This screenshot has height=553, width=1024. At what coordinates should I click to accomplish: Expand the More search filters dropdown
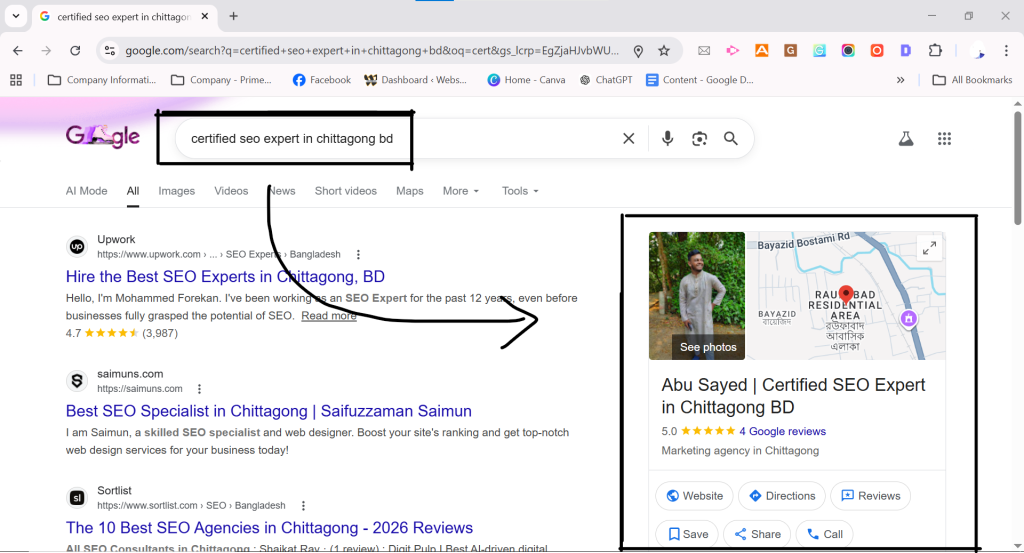pos(460,191)
